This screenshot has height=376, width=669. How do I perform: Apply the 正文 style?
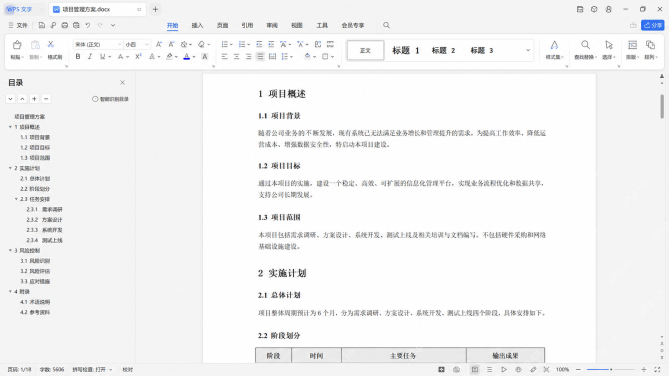(x=365, y=50)
